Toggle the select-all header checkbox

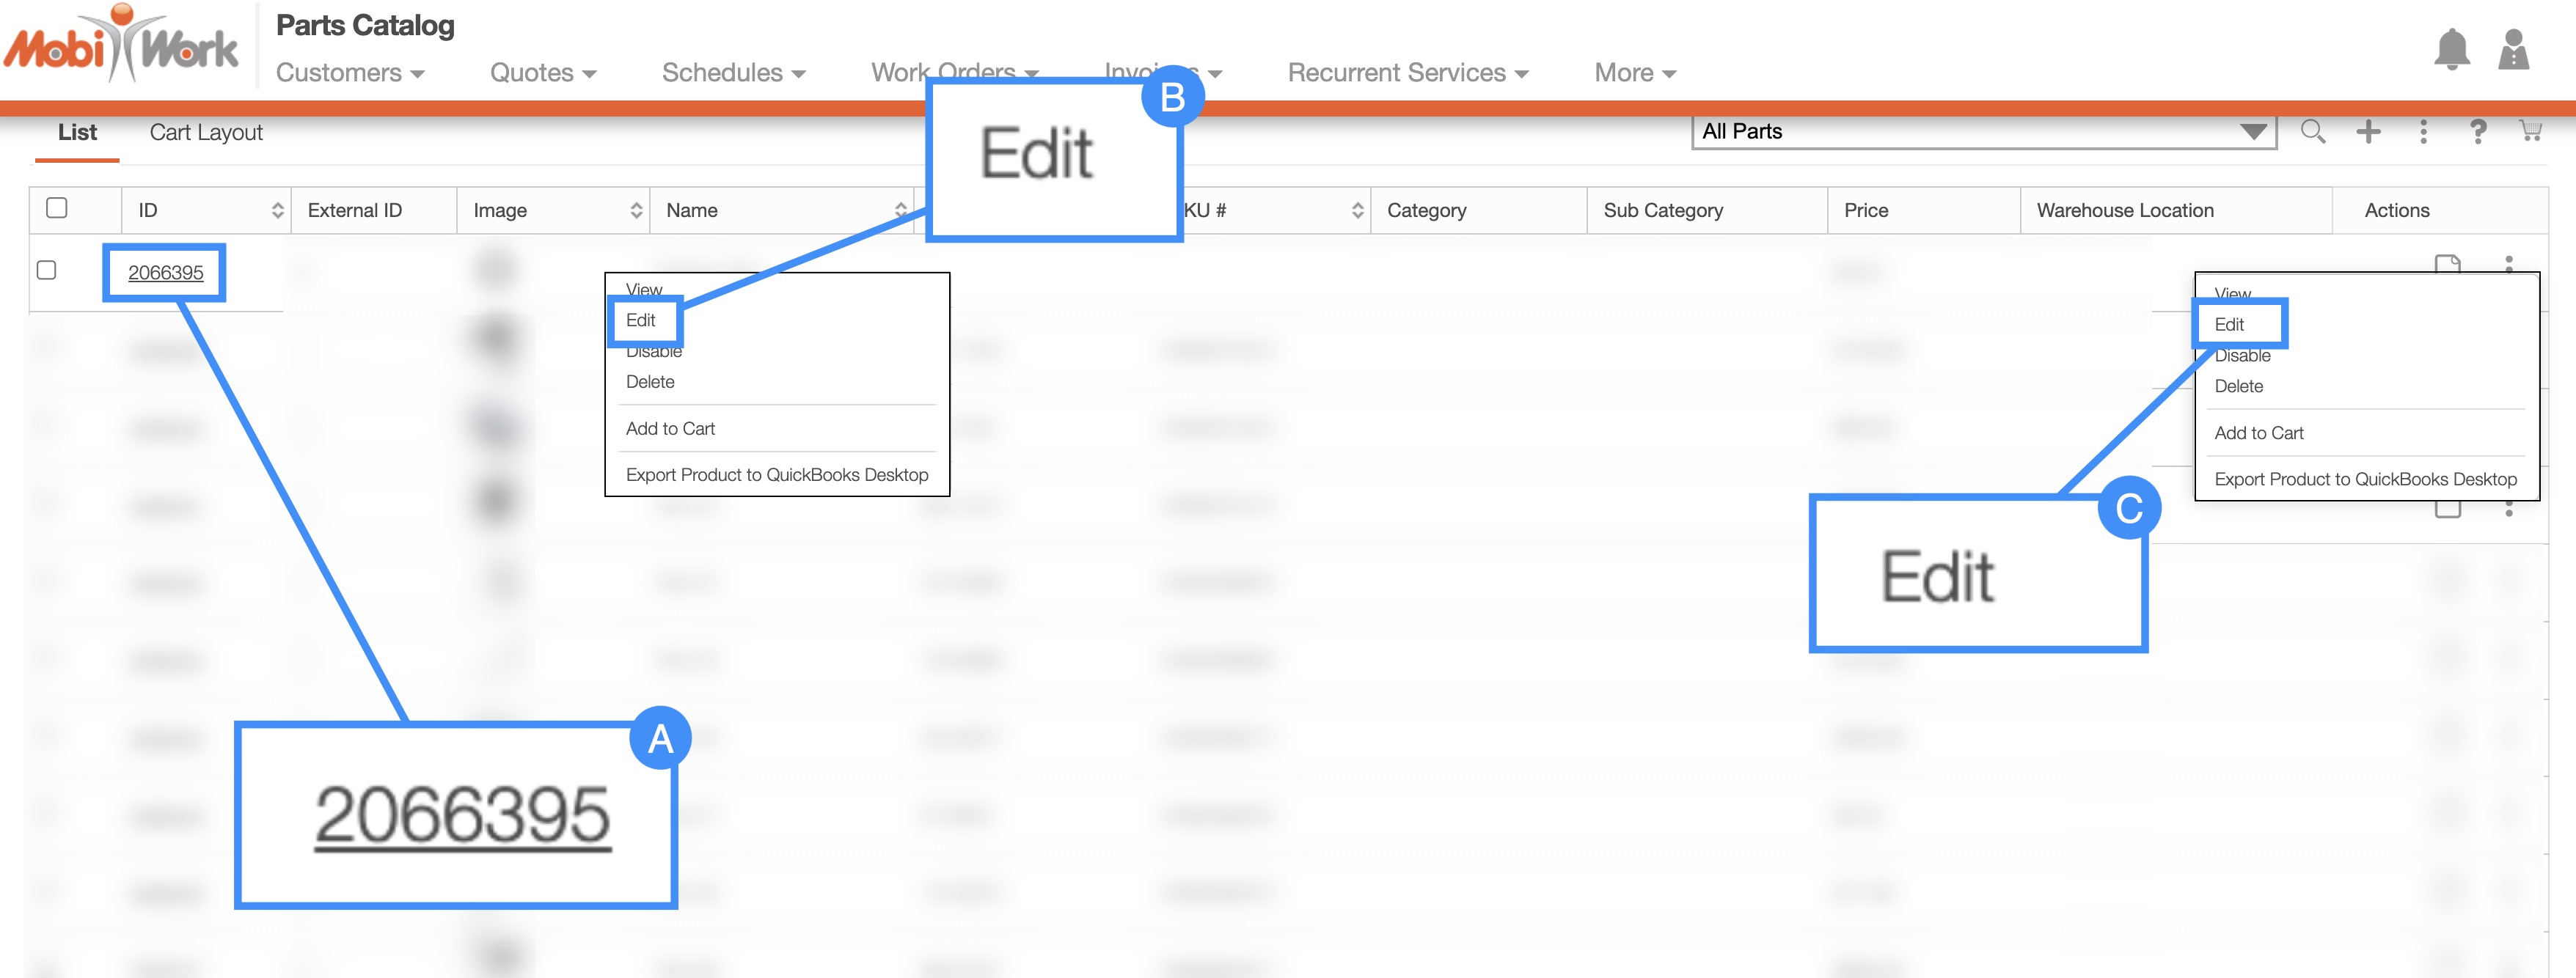[57, 208]
